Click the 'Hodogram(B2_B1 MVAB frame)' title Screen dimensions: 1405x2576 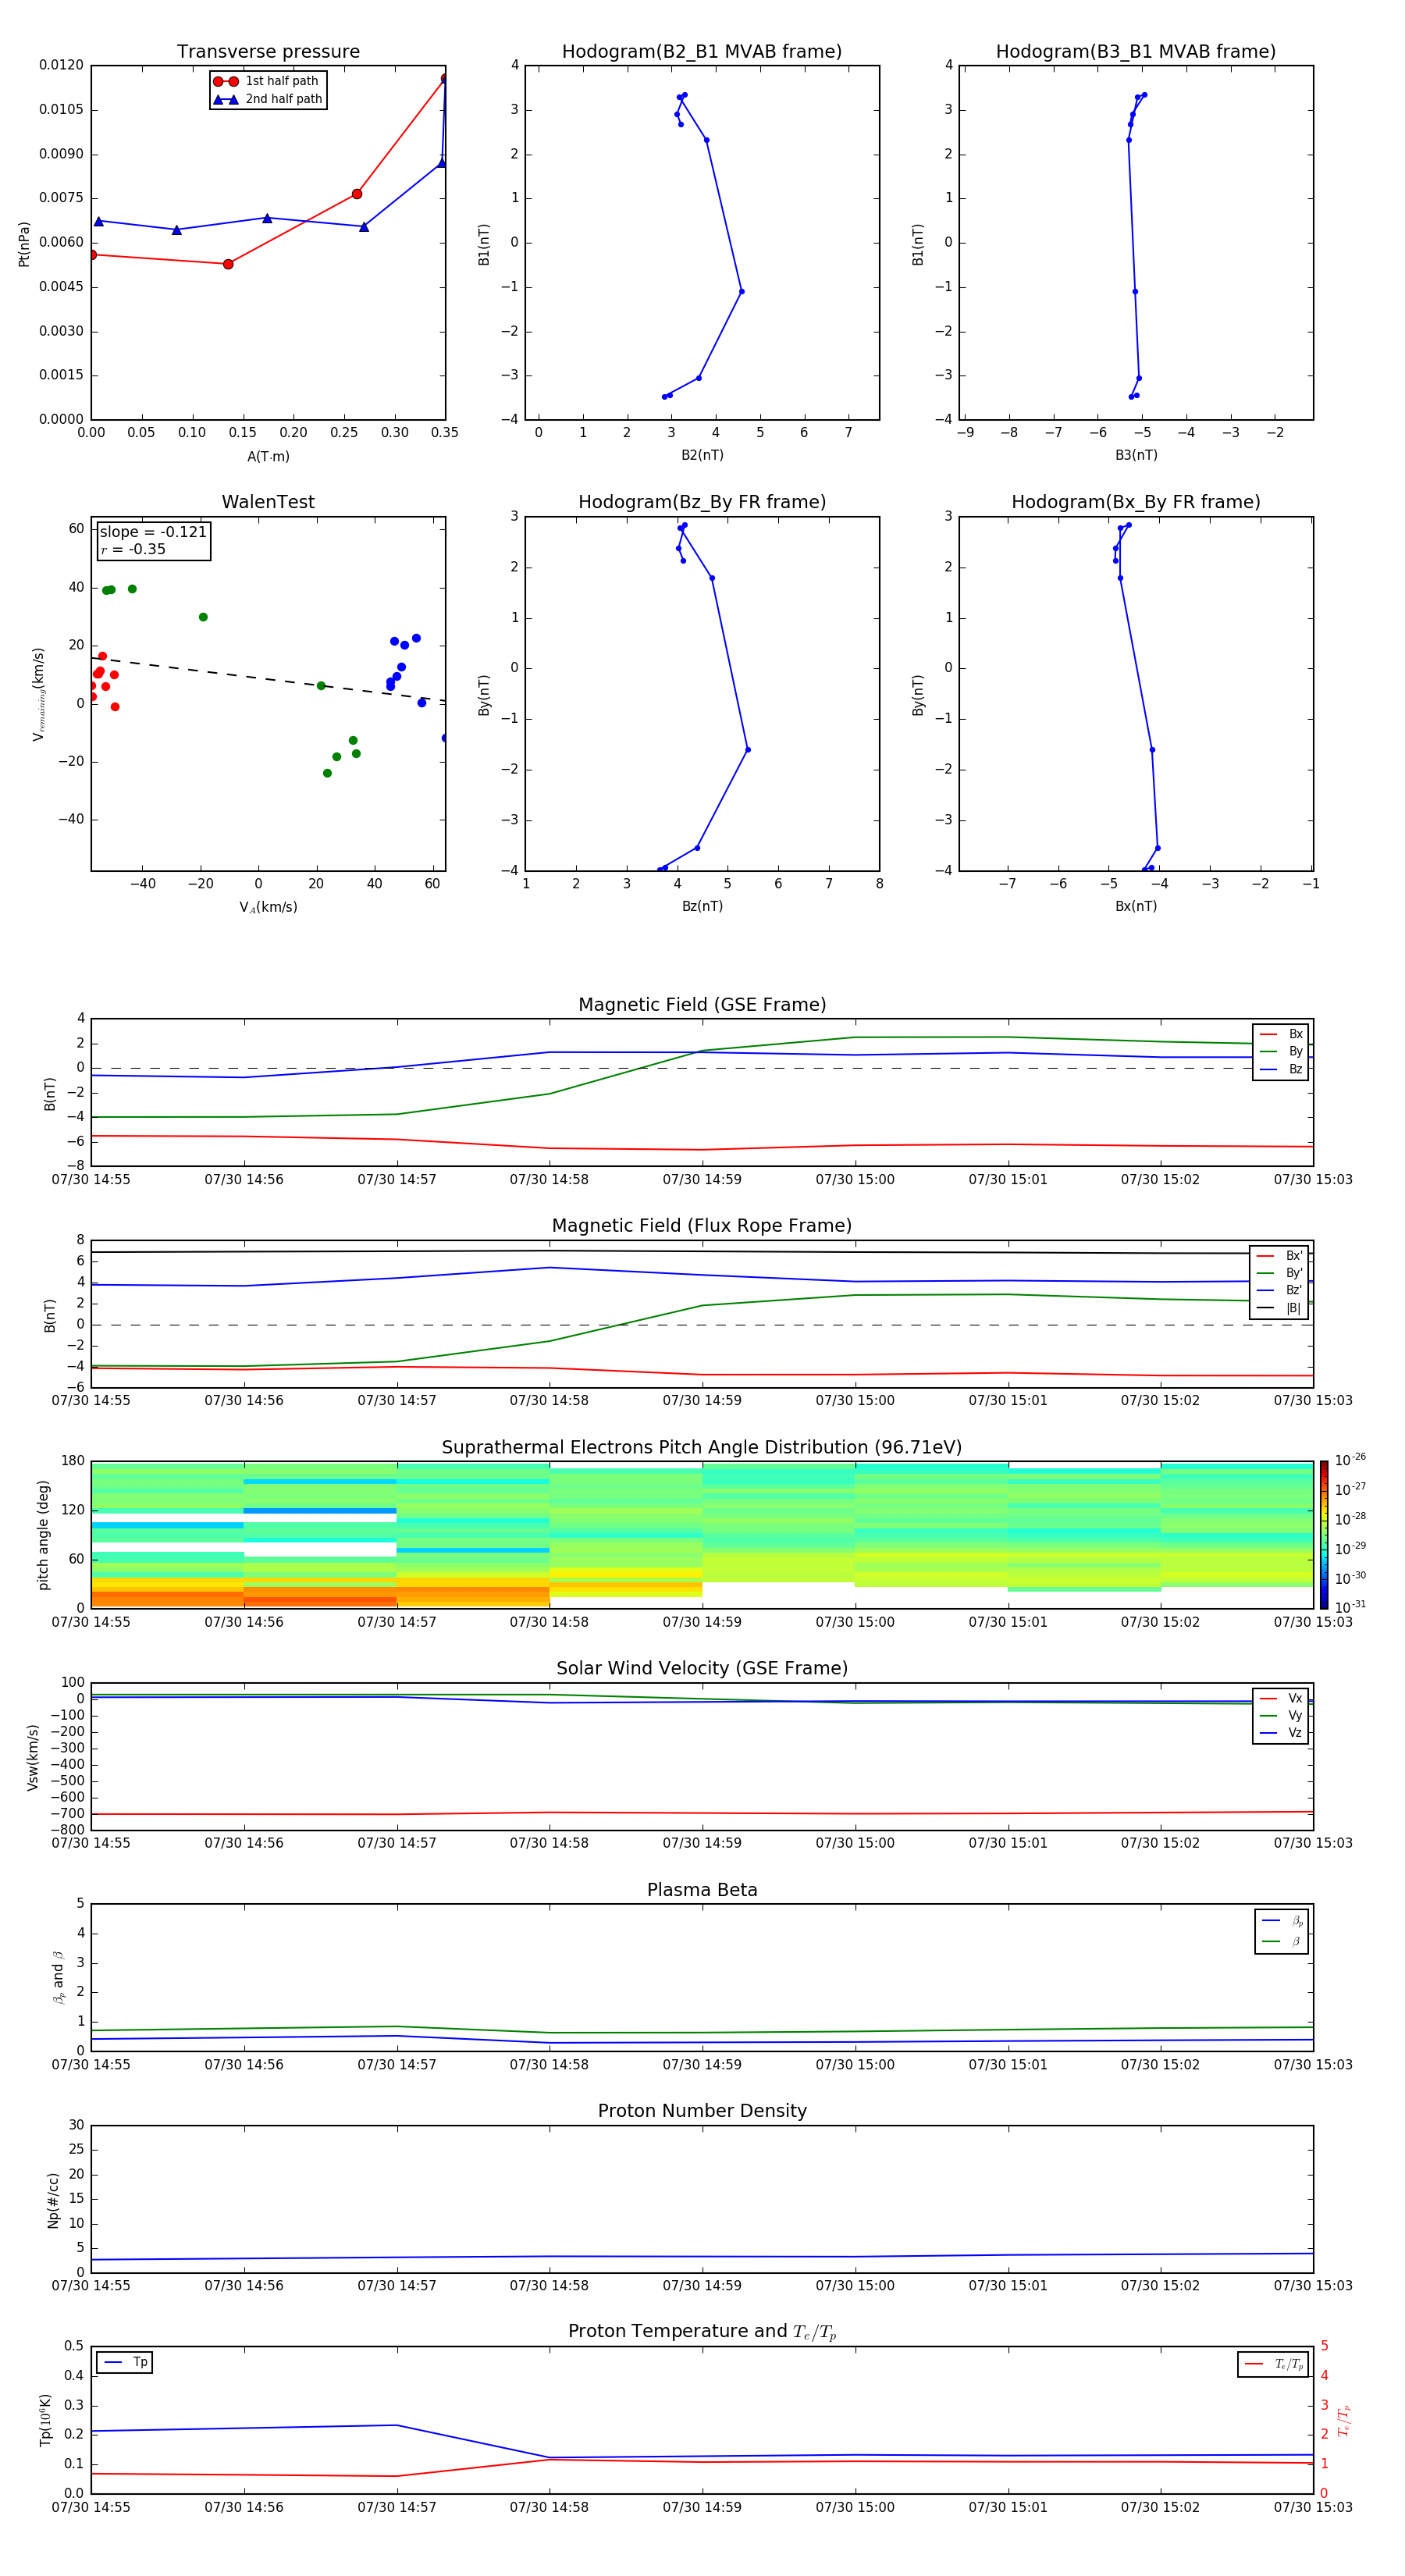[x=702, y=52]
